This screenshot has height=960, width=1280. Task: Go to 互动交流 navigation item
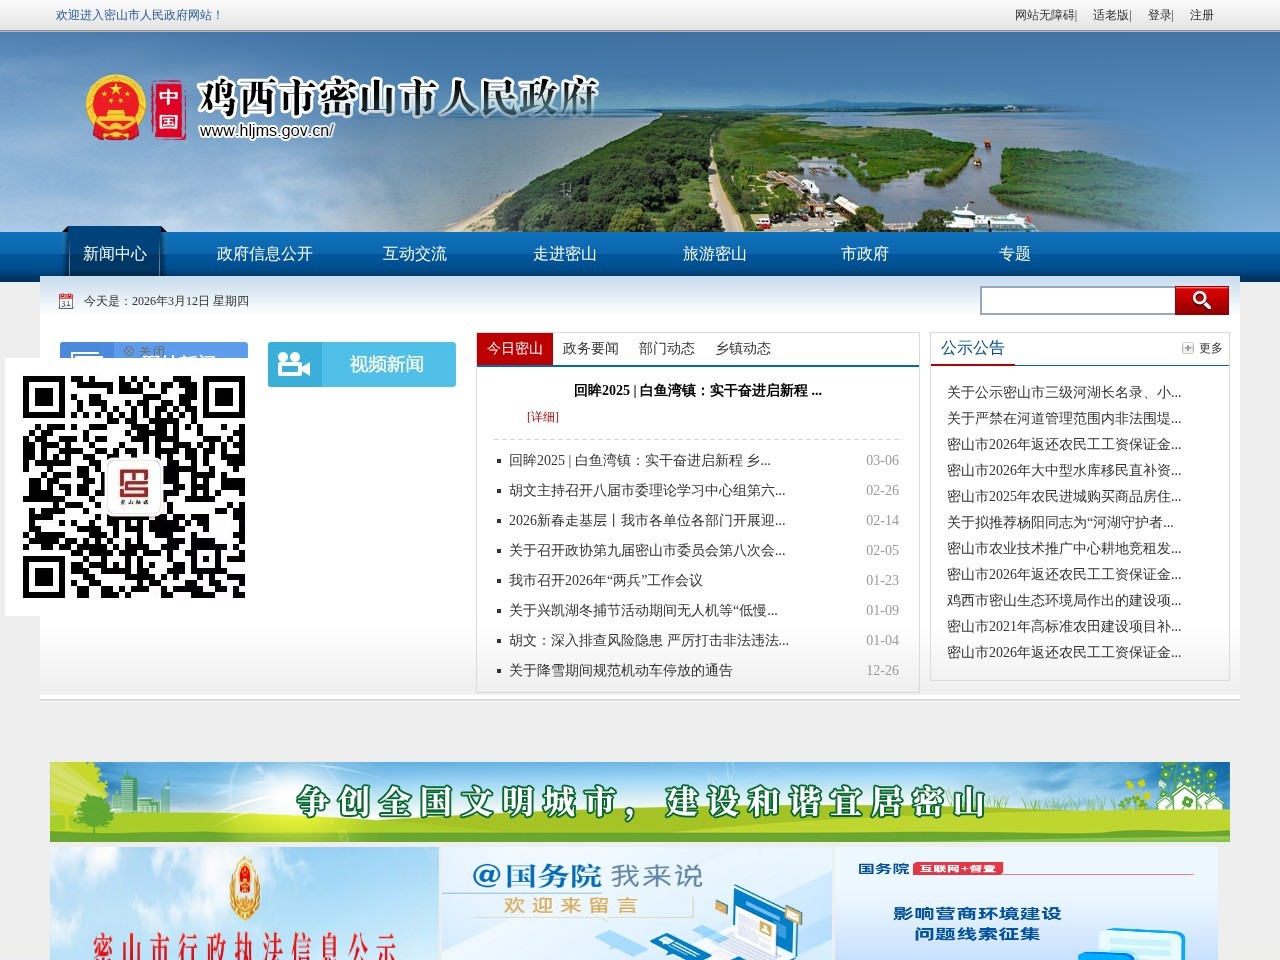pos(415,254)
